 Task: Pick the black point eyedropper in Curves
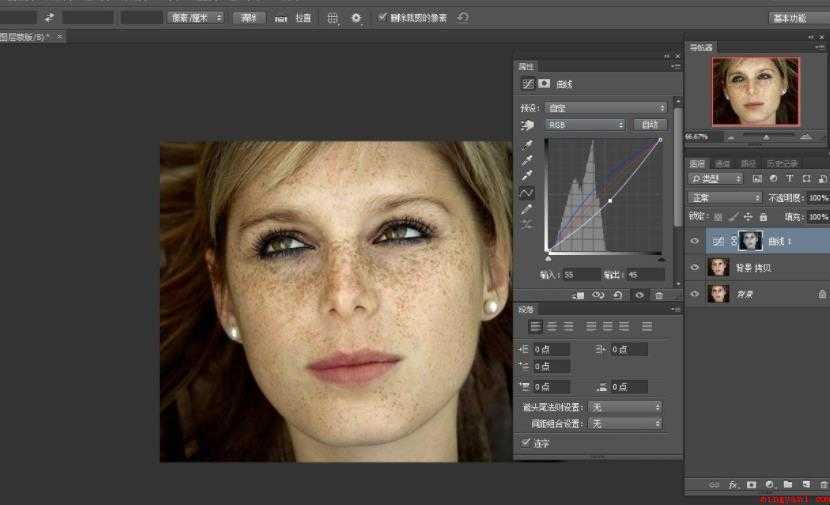point(527,145)
